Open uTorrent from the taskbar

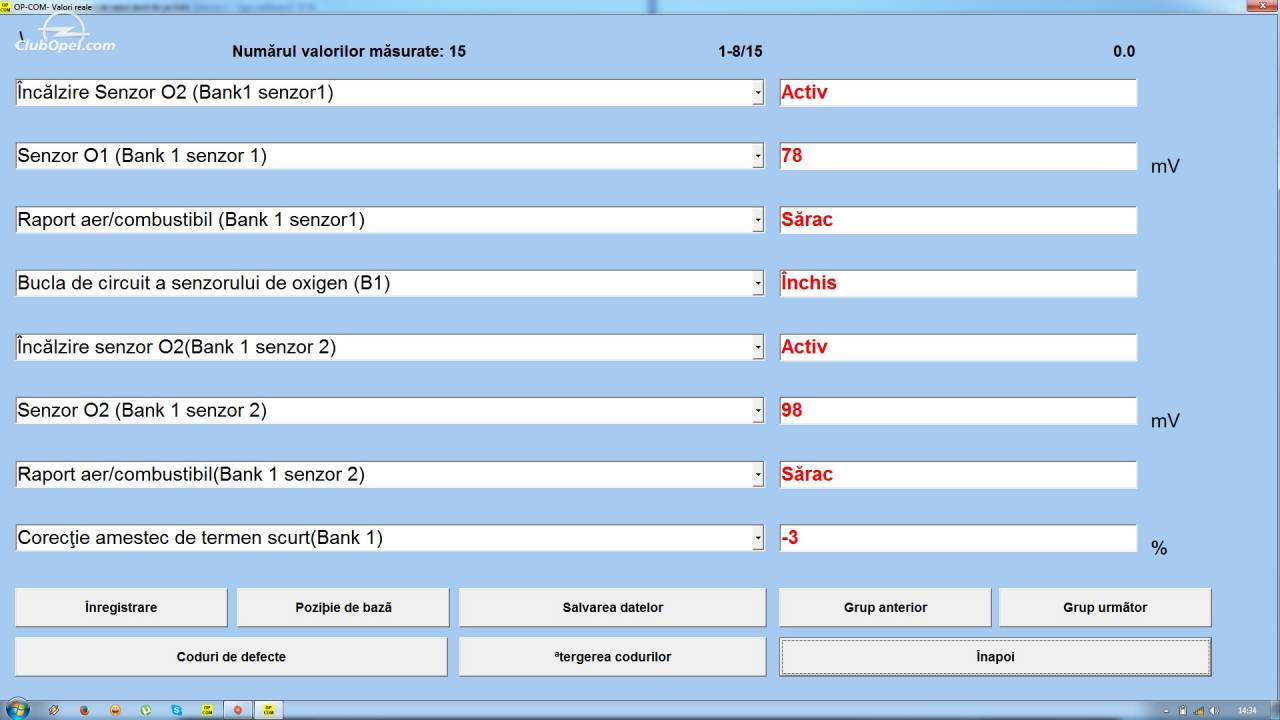(146, 710)
